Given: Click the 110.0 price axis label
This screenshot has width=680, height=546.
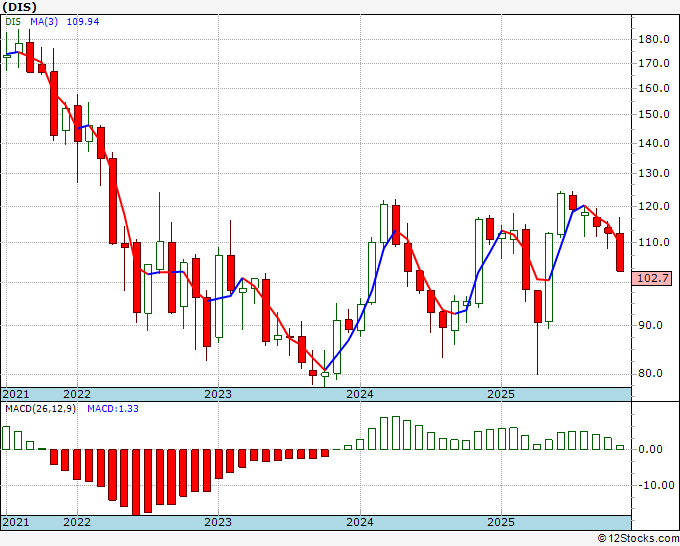Looking at the screenshot, I should pos(654,242).
